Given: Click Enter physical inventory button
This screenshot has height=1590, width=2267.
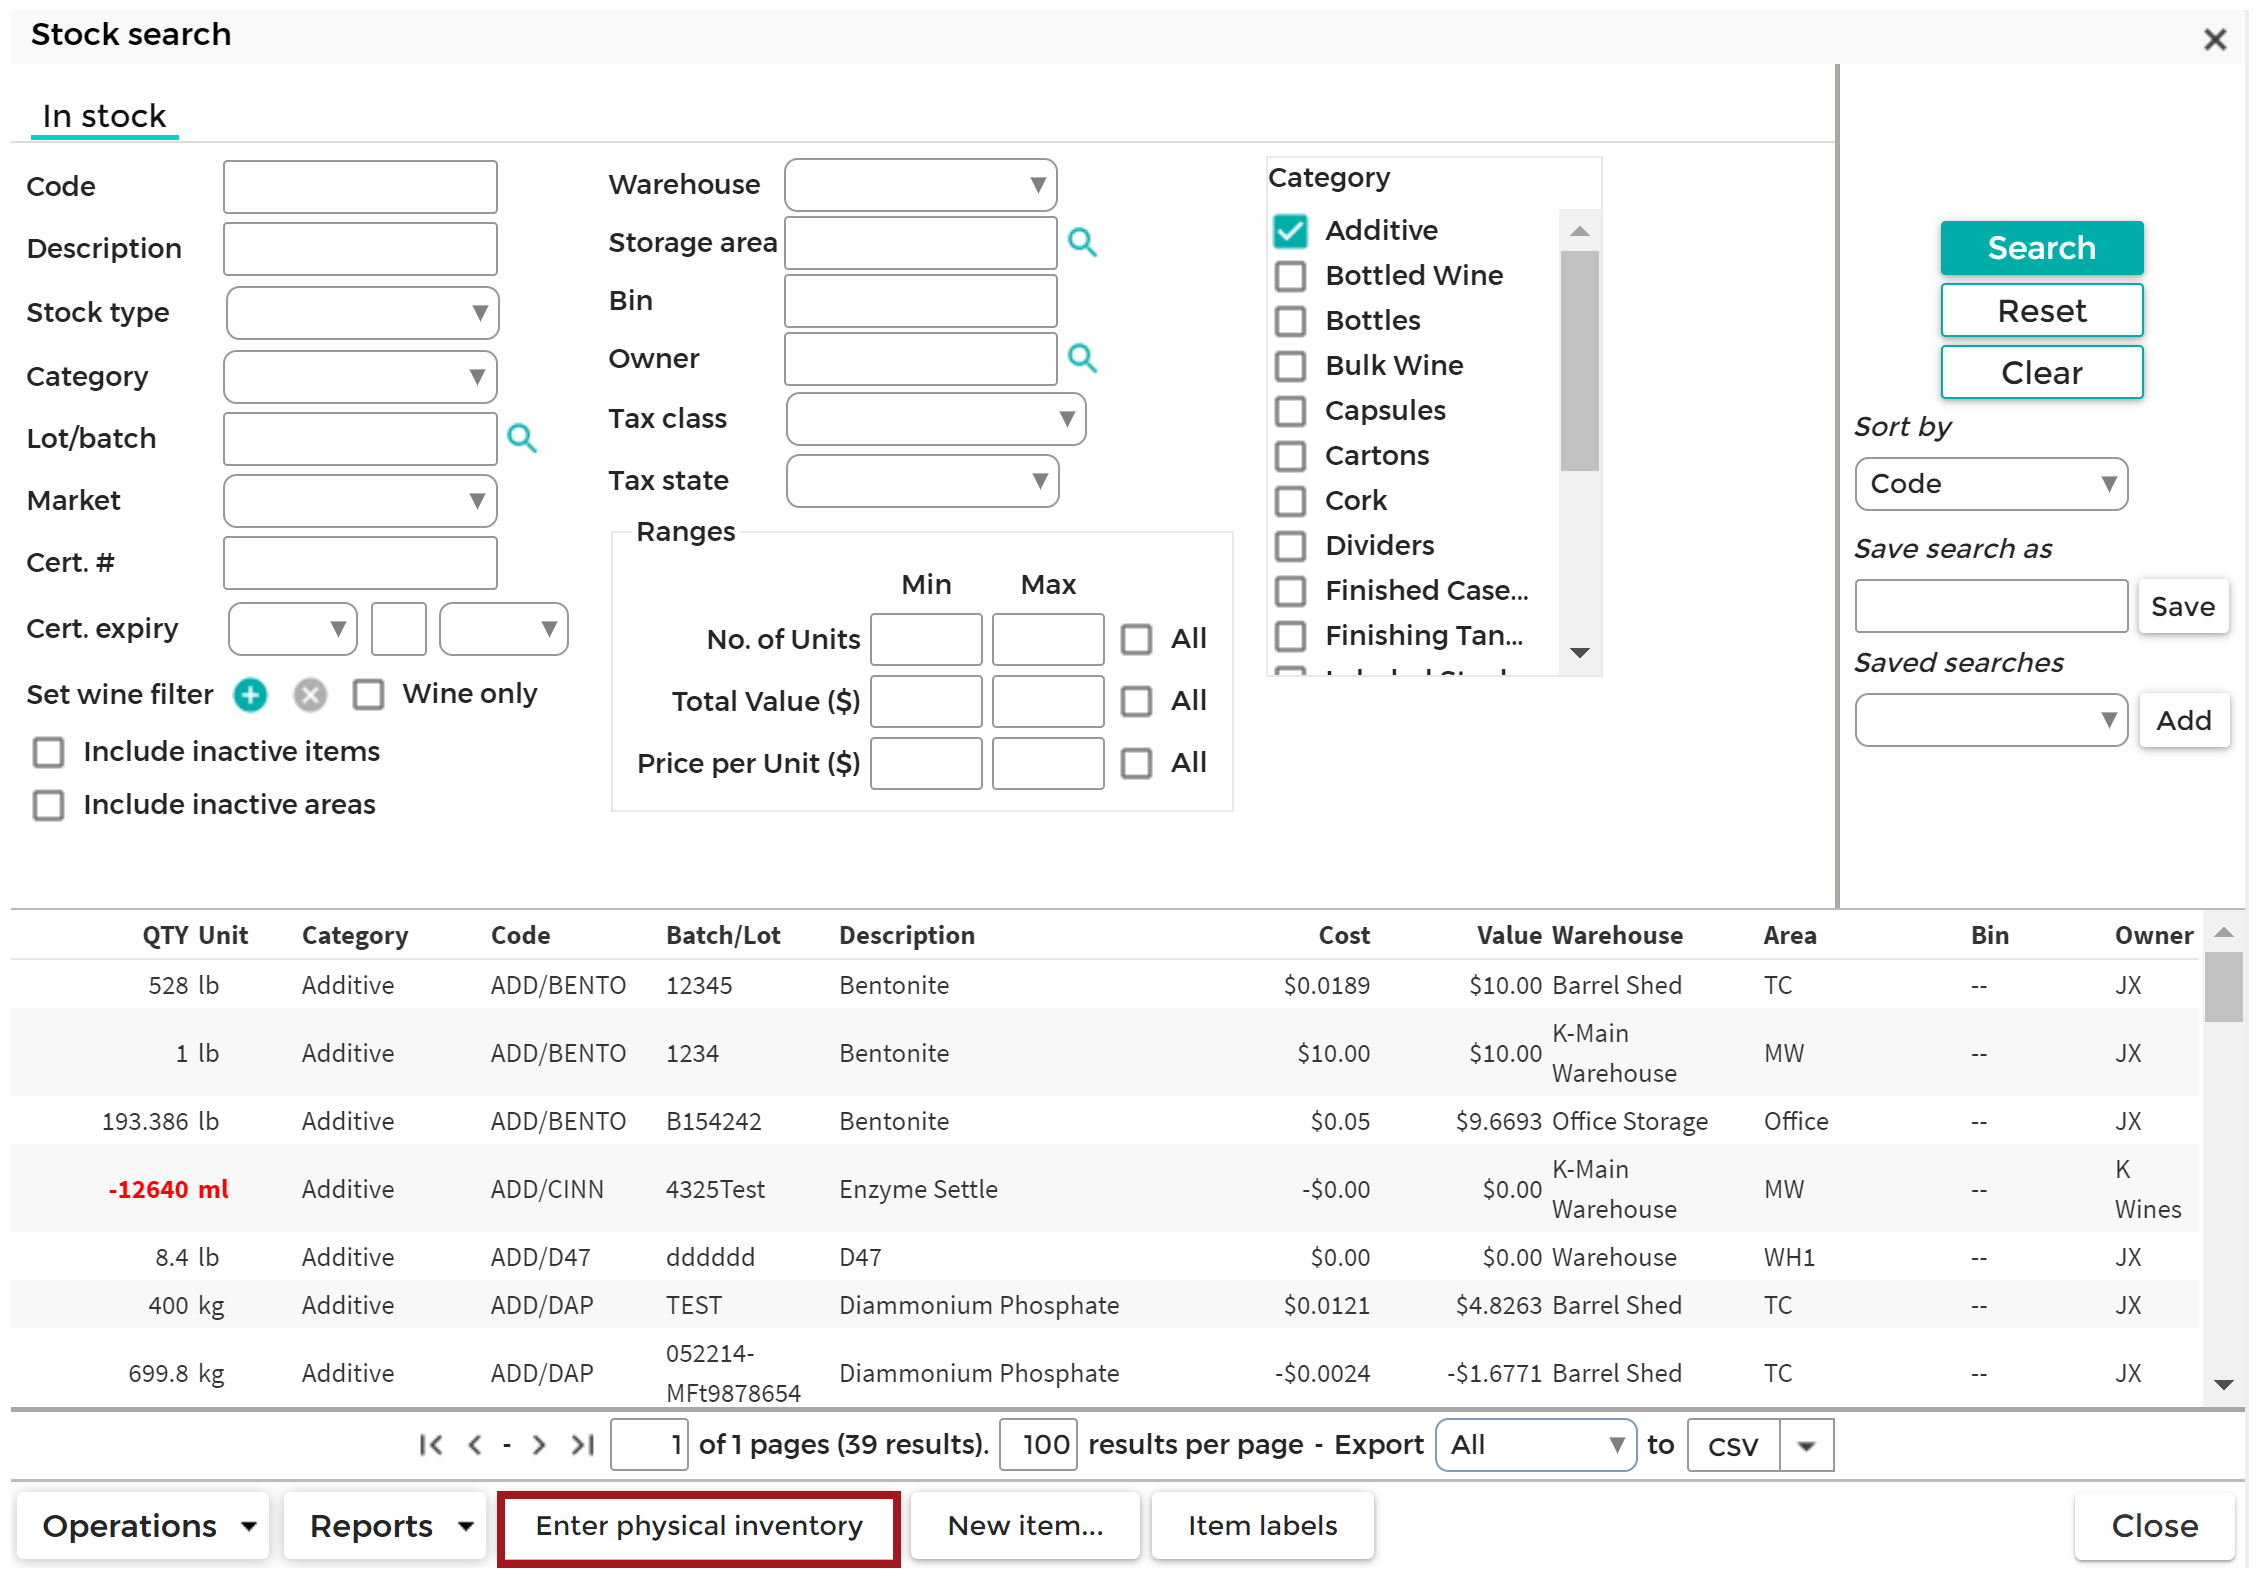Looking at the screenshot, I should coord(698,1526).
